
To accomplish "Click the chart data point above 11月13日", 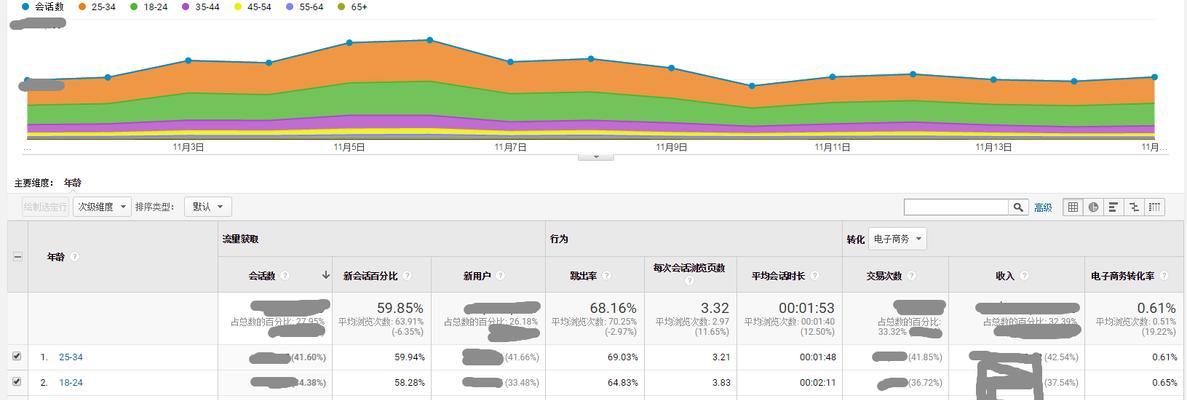I will [x=993, y=79].
